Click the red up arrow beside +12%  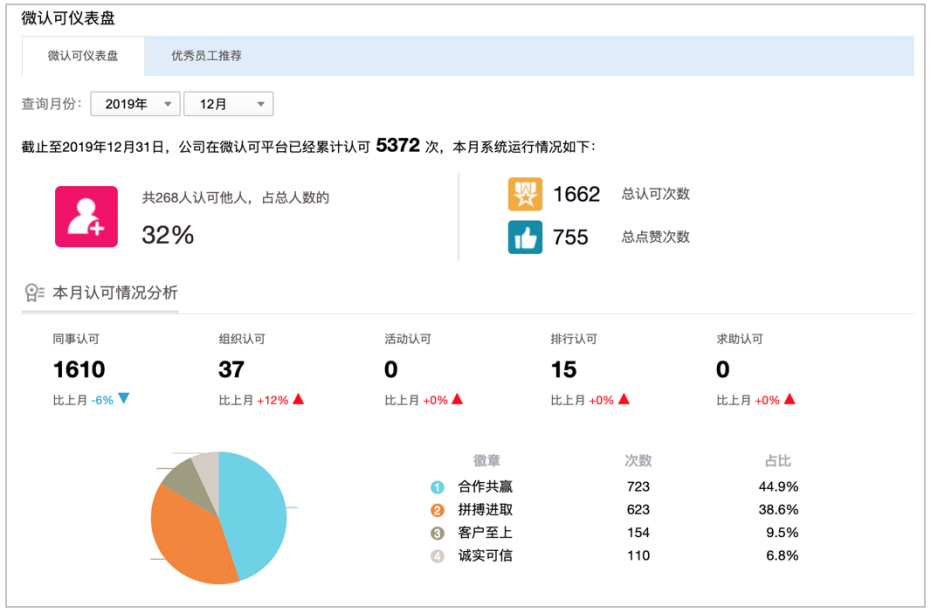(299, 399)
